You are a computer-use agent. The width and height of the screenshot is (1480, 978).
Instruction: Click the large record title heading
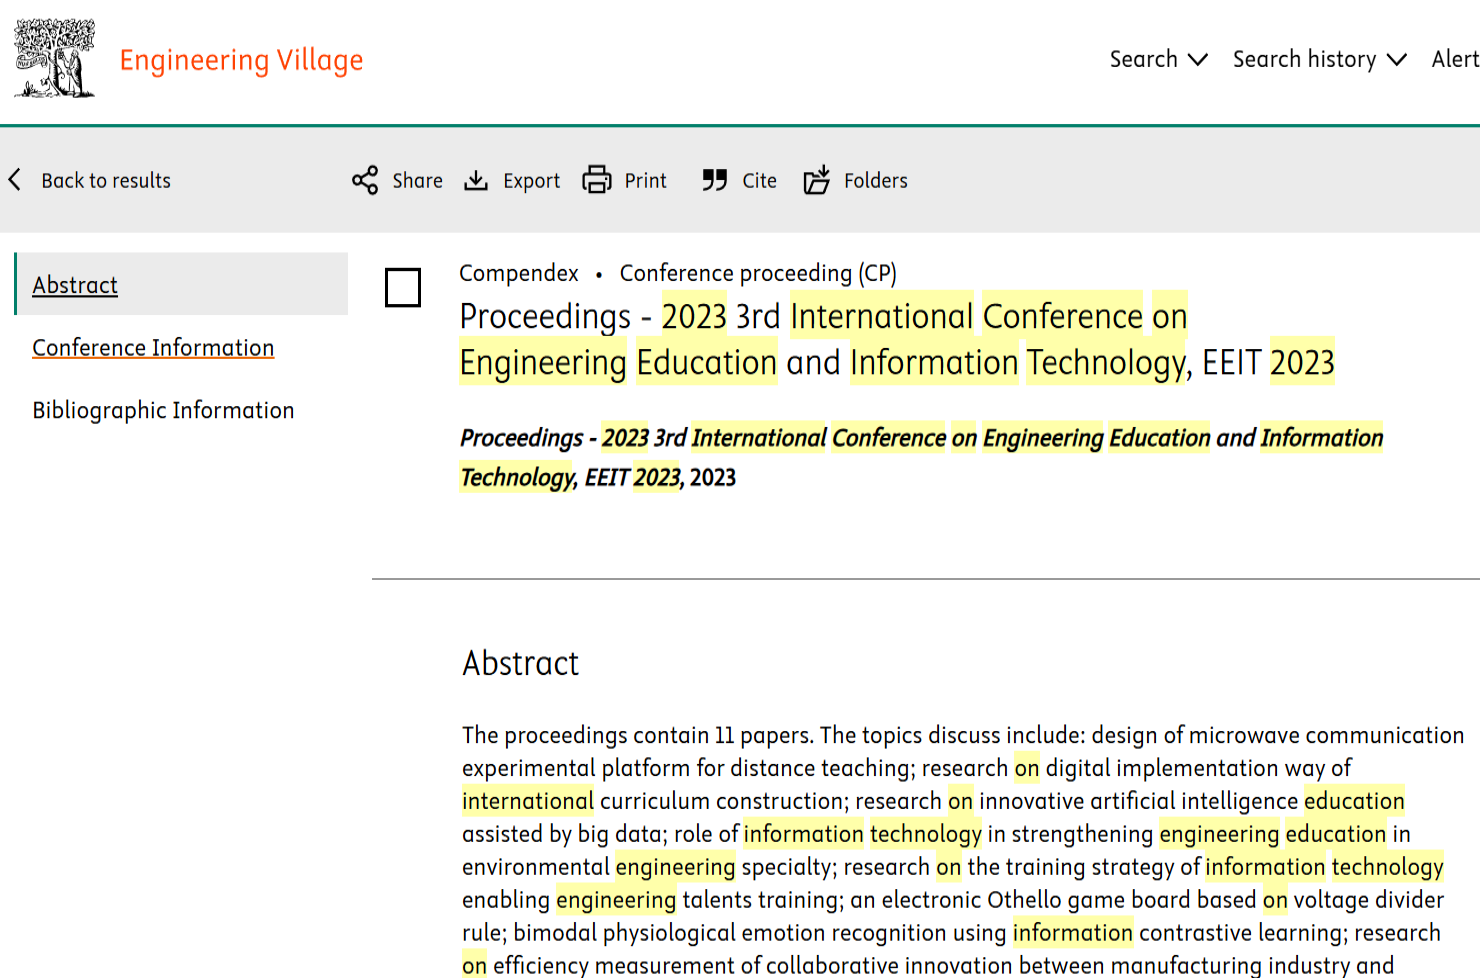(897, 339)
